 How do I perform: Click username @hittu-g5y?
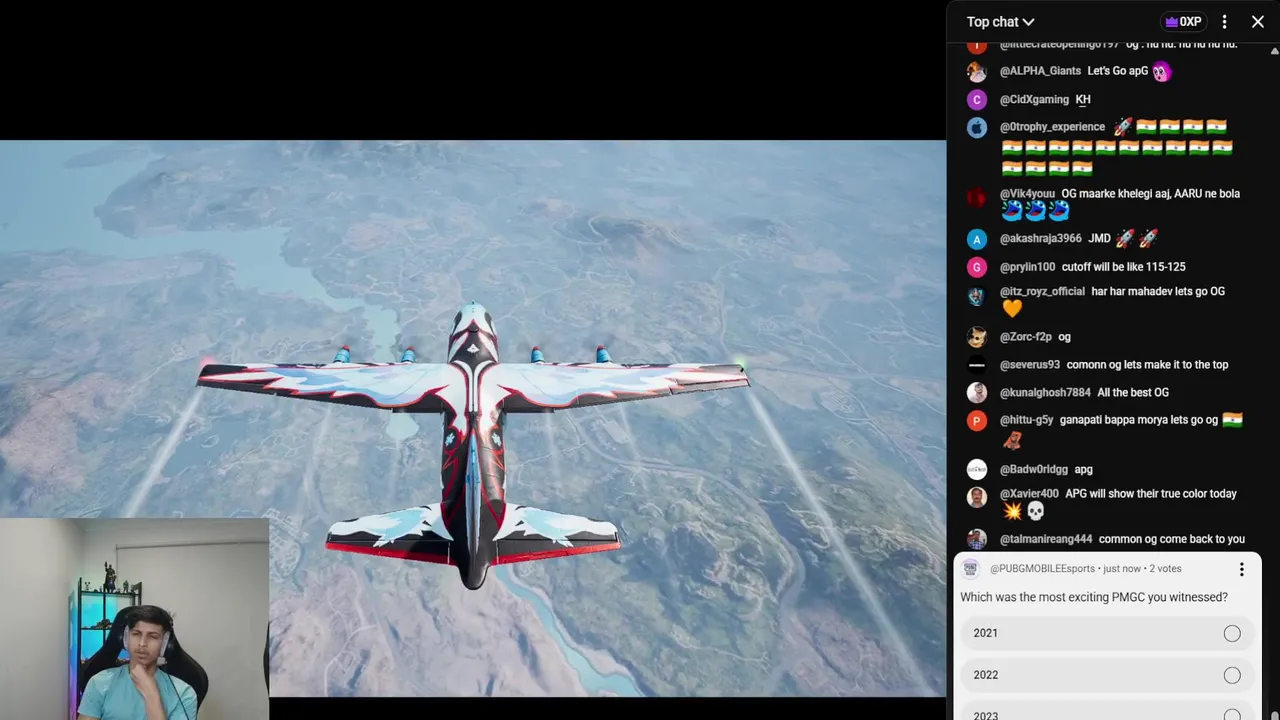1026,420
